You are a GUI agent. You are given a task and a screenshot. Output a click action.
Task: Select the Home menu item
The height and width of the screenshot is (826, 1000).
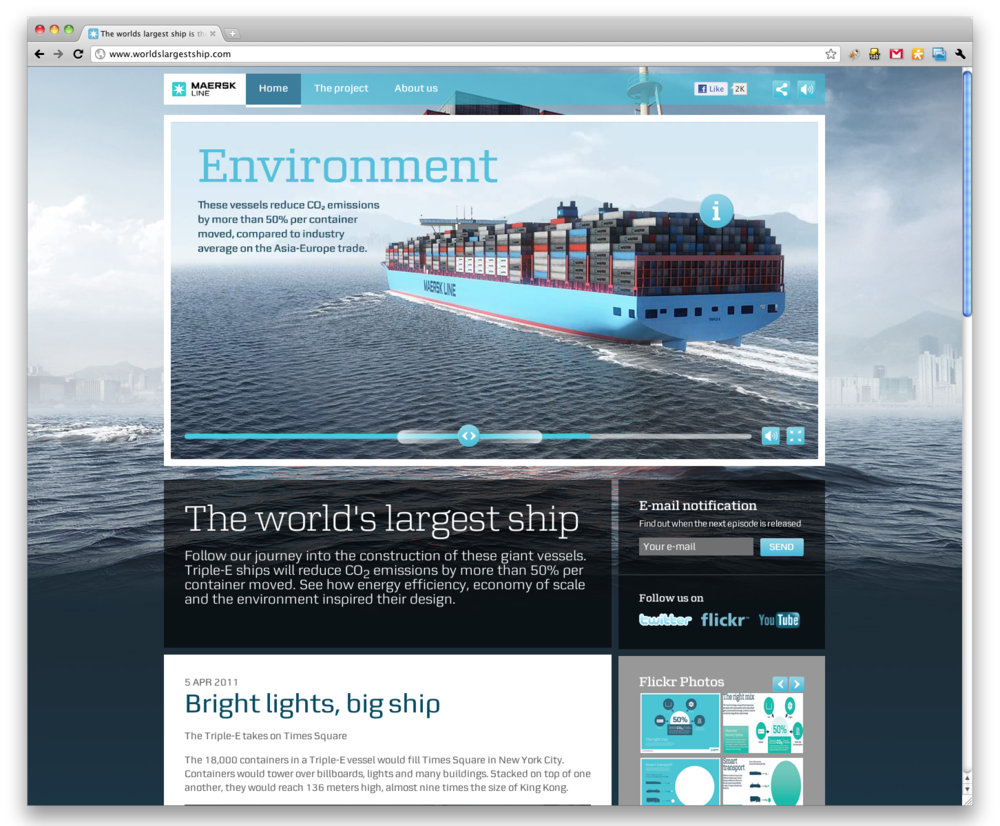pyautogui.click(x=273, y=89)
